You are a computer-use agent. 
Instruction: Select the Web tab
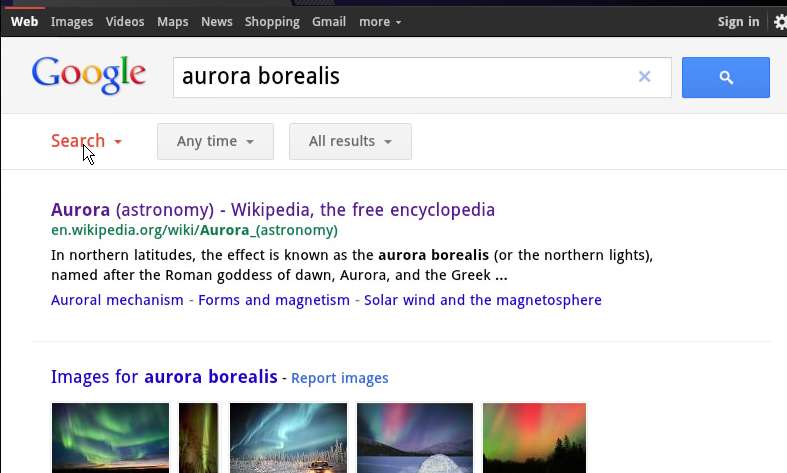pyautogui.click(x=25, y=22)
